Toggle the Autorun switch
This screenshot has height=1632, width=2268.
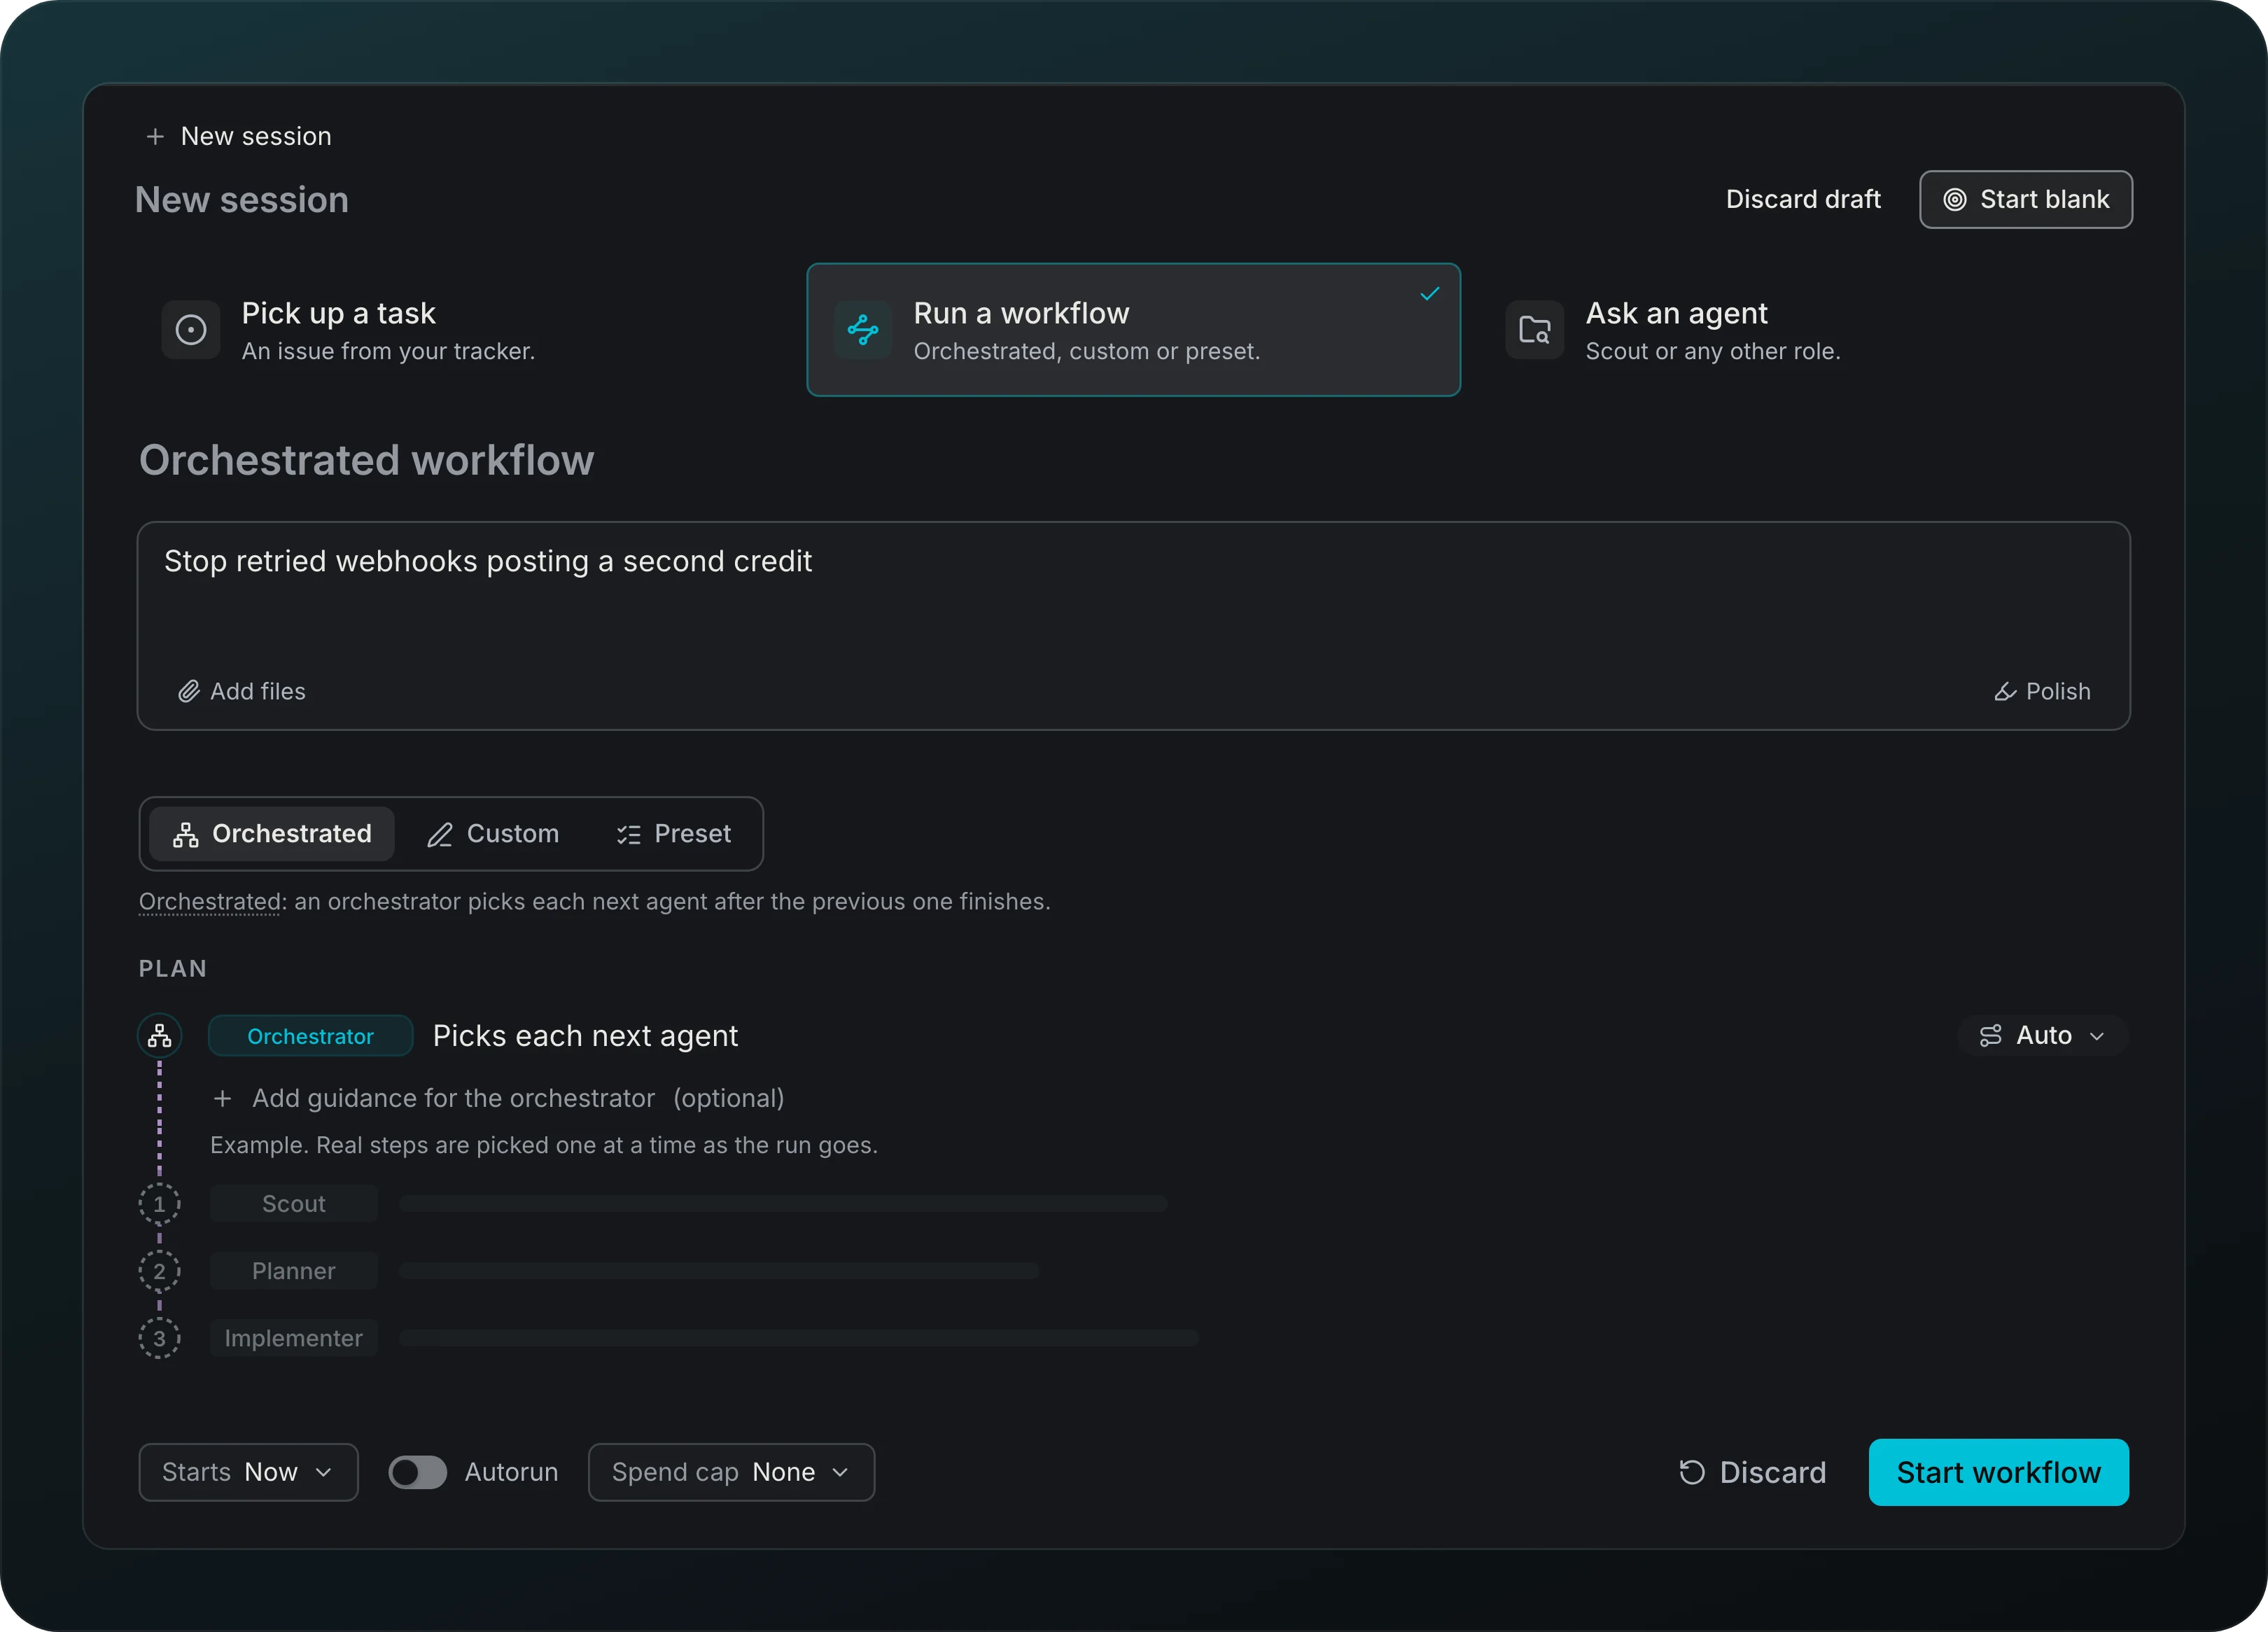(418, 1472)
